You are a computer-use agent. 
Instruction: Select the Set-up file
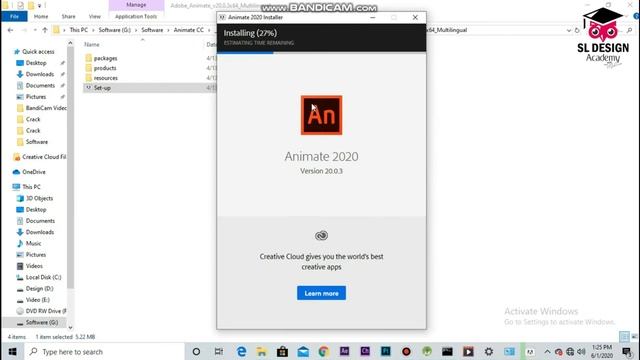point(102,88)
